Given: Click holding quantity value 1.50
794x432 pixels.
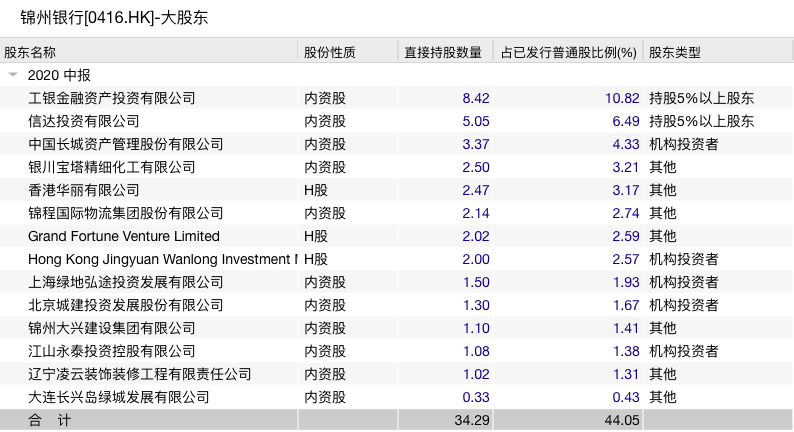Looking at the screenshot, I should 476,282.
